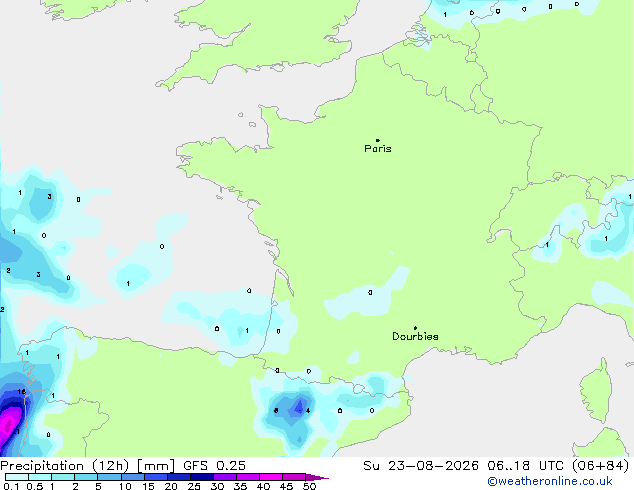Click the legend value '30'
634x490 pixels.
coord(217,486)
